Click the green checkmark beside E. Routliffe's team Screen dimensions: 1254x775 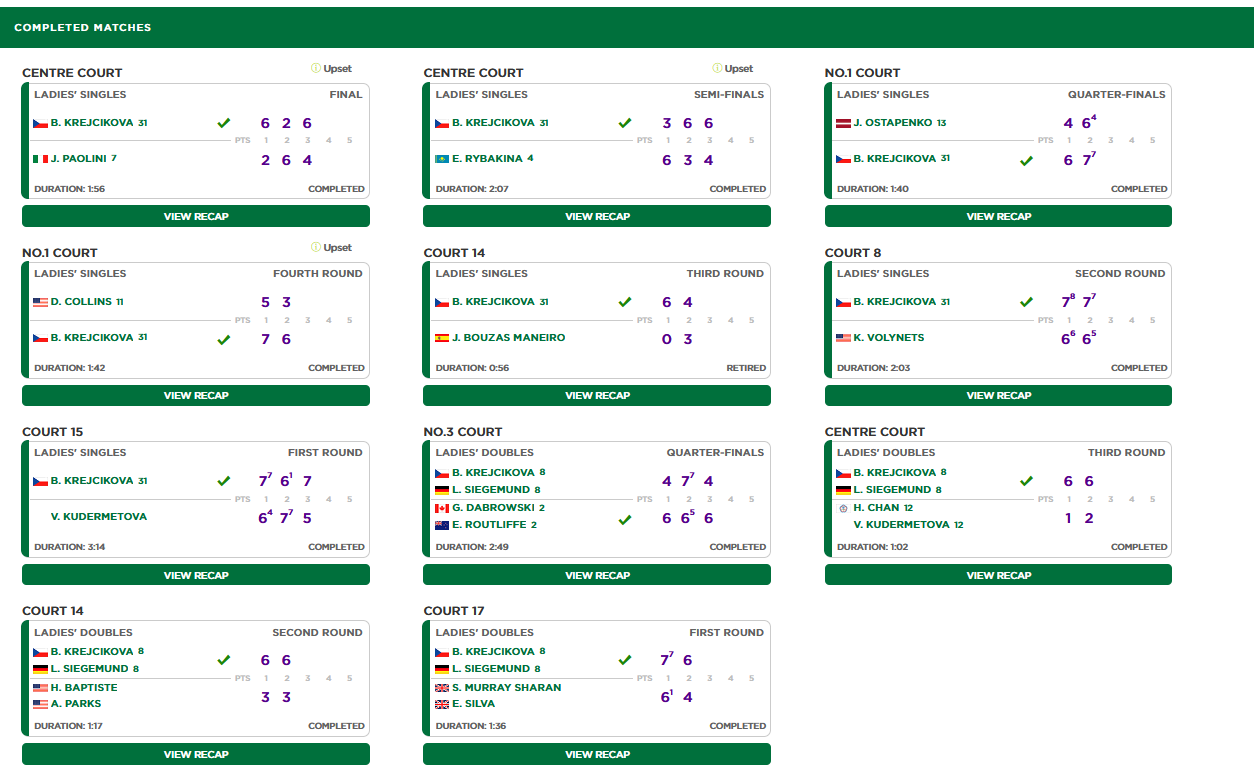click(625, 519)
